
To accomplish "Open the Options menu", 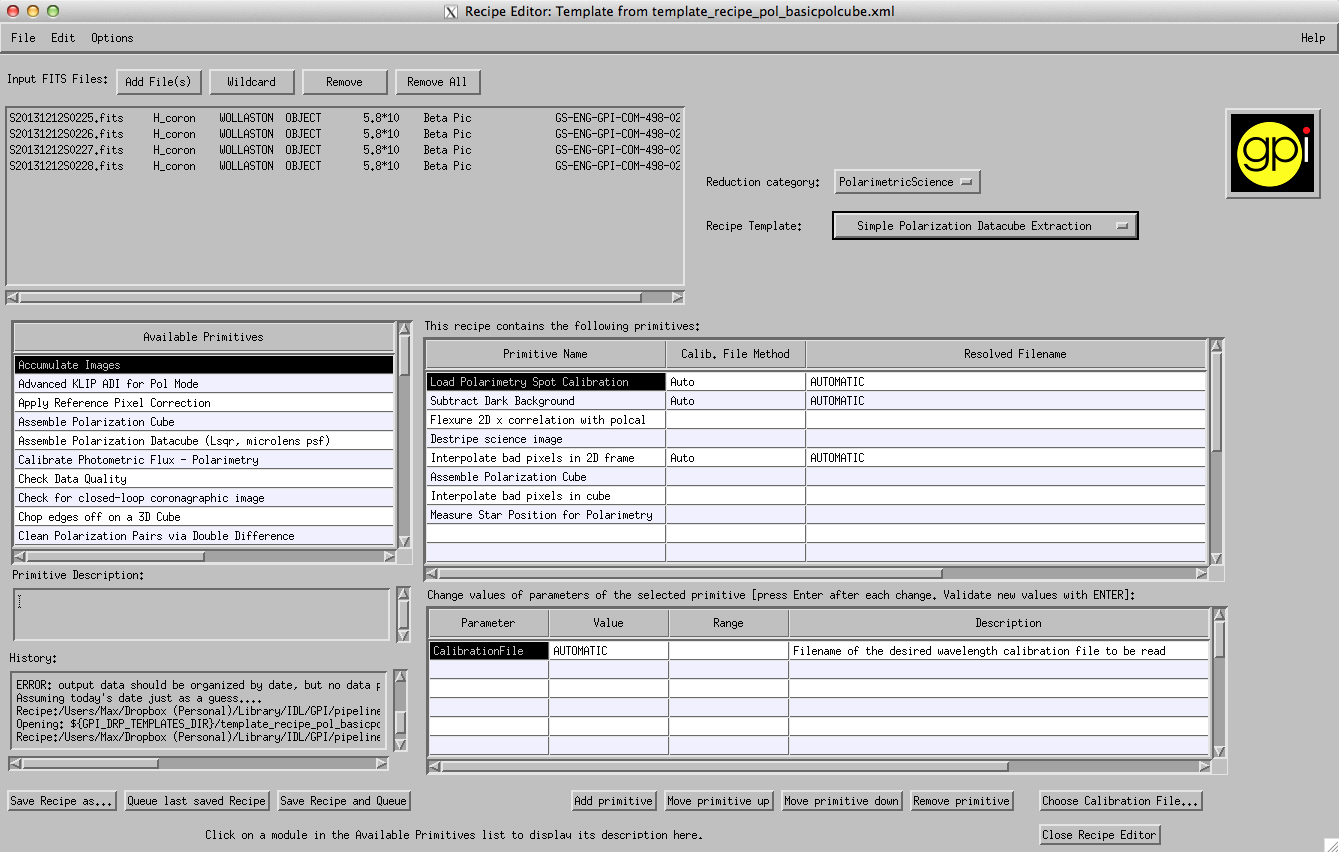I will 112,38.
